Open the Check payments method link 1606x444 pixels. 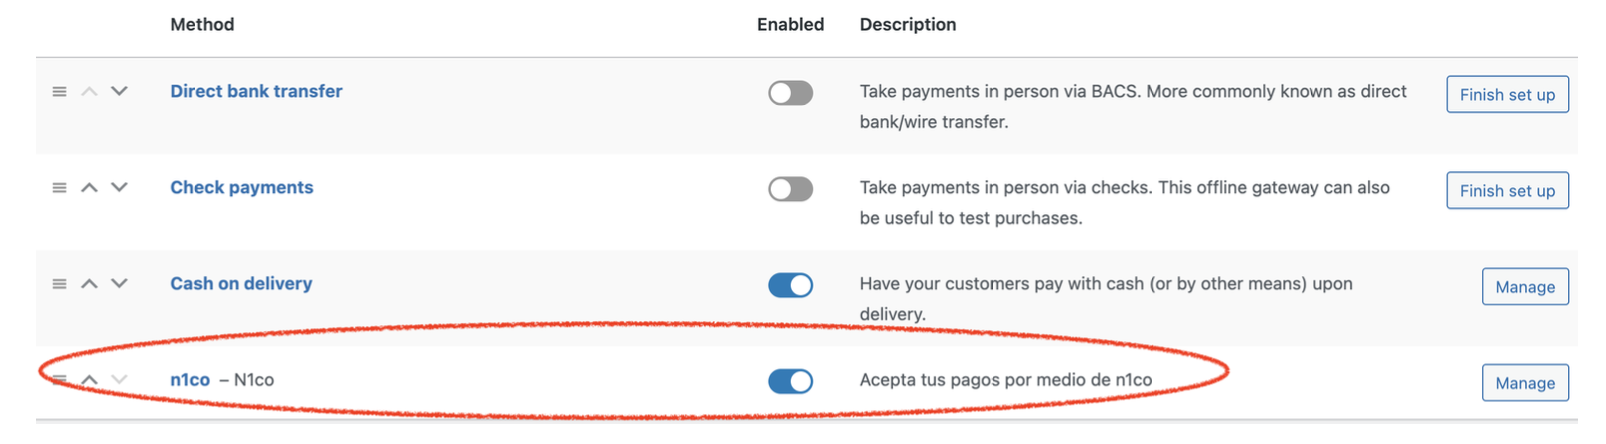point(241,187)
